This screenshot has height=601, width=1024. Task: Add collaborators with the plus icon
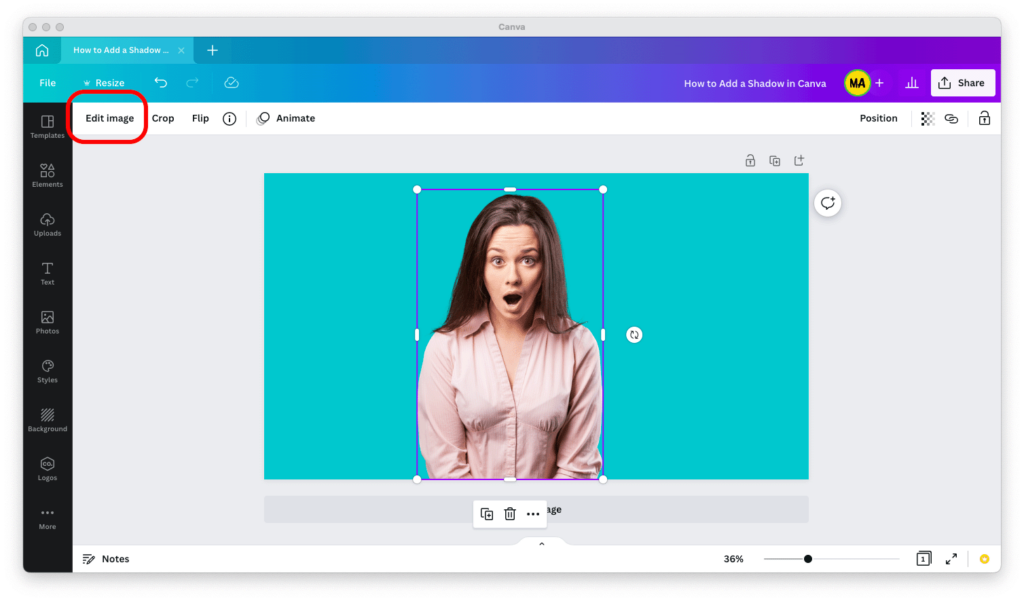click(x=880, y=83)
